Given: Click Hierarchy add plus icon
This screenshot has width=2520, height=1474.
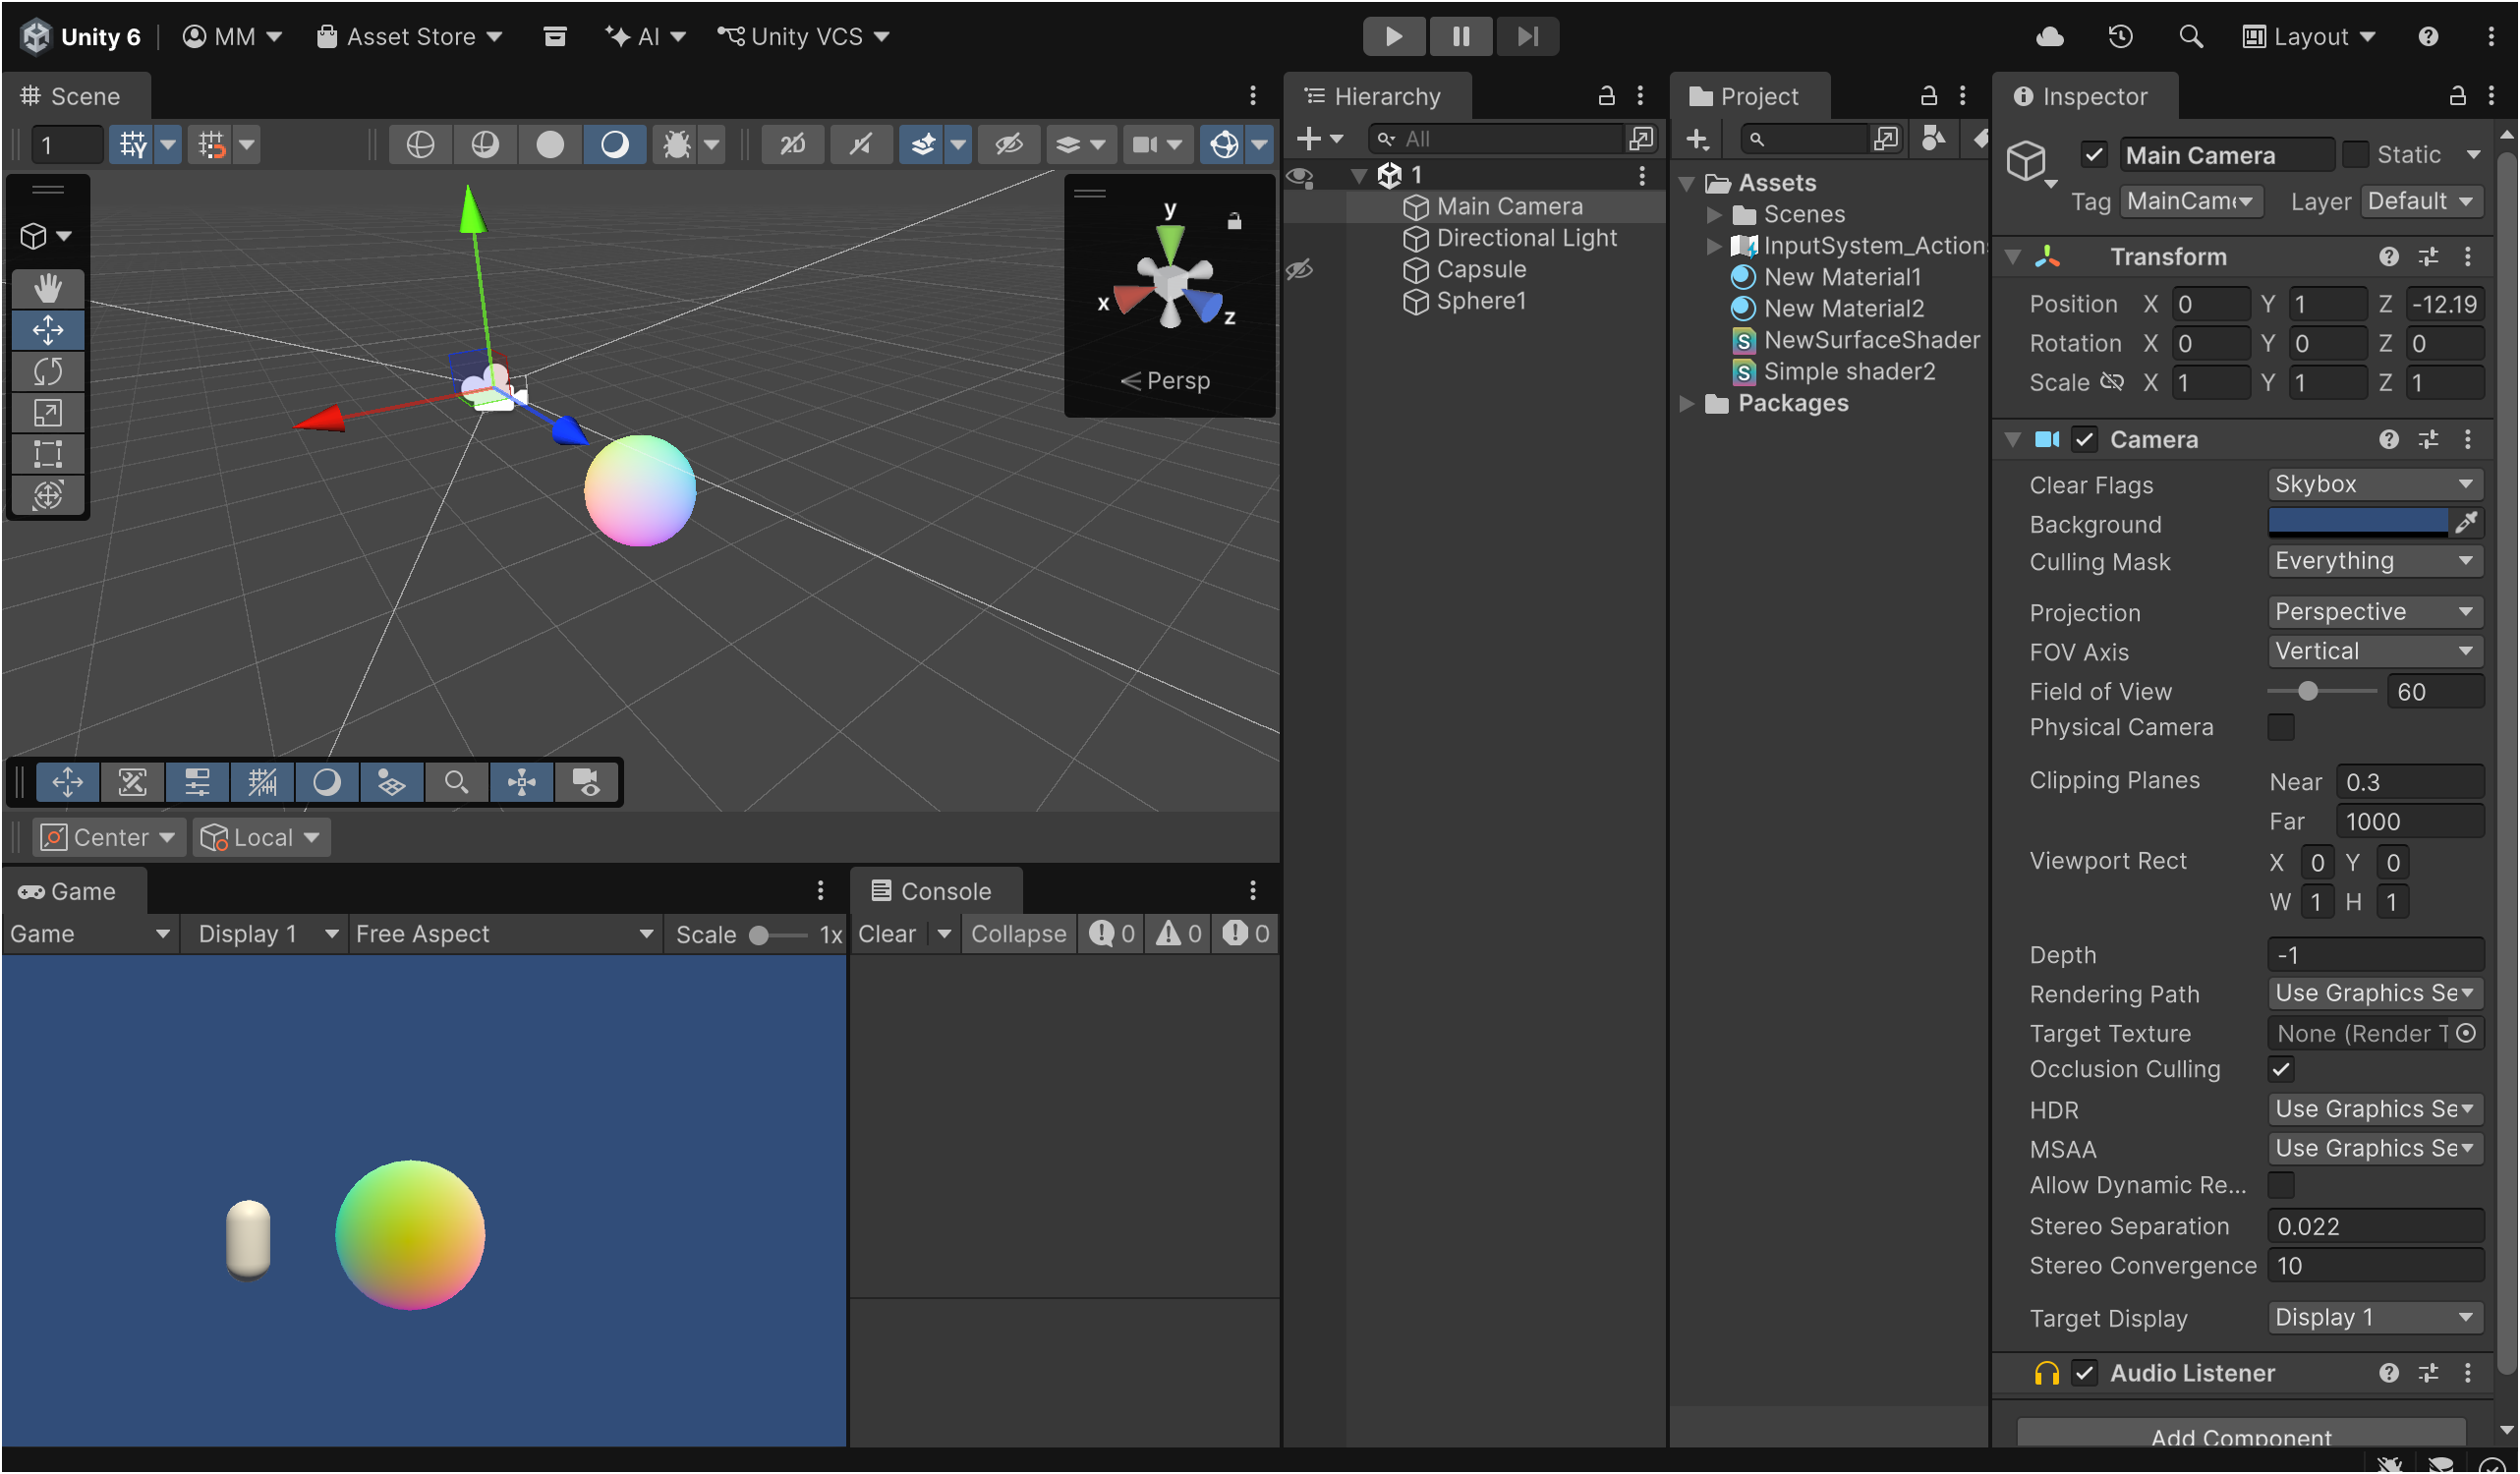Looking at the screenshot, I should [x=1309, y=139].
